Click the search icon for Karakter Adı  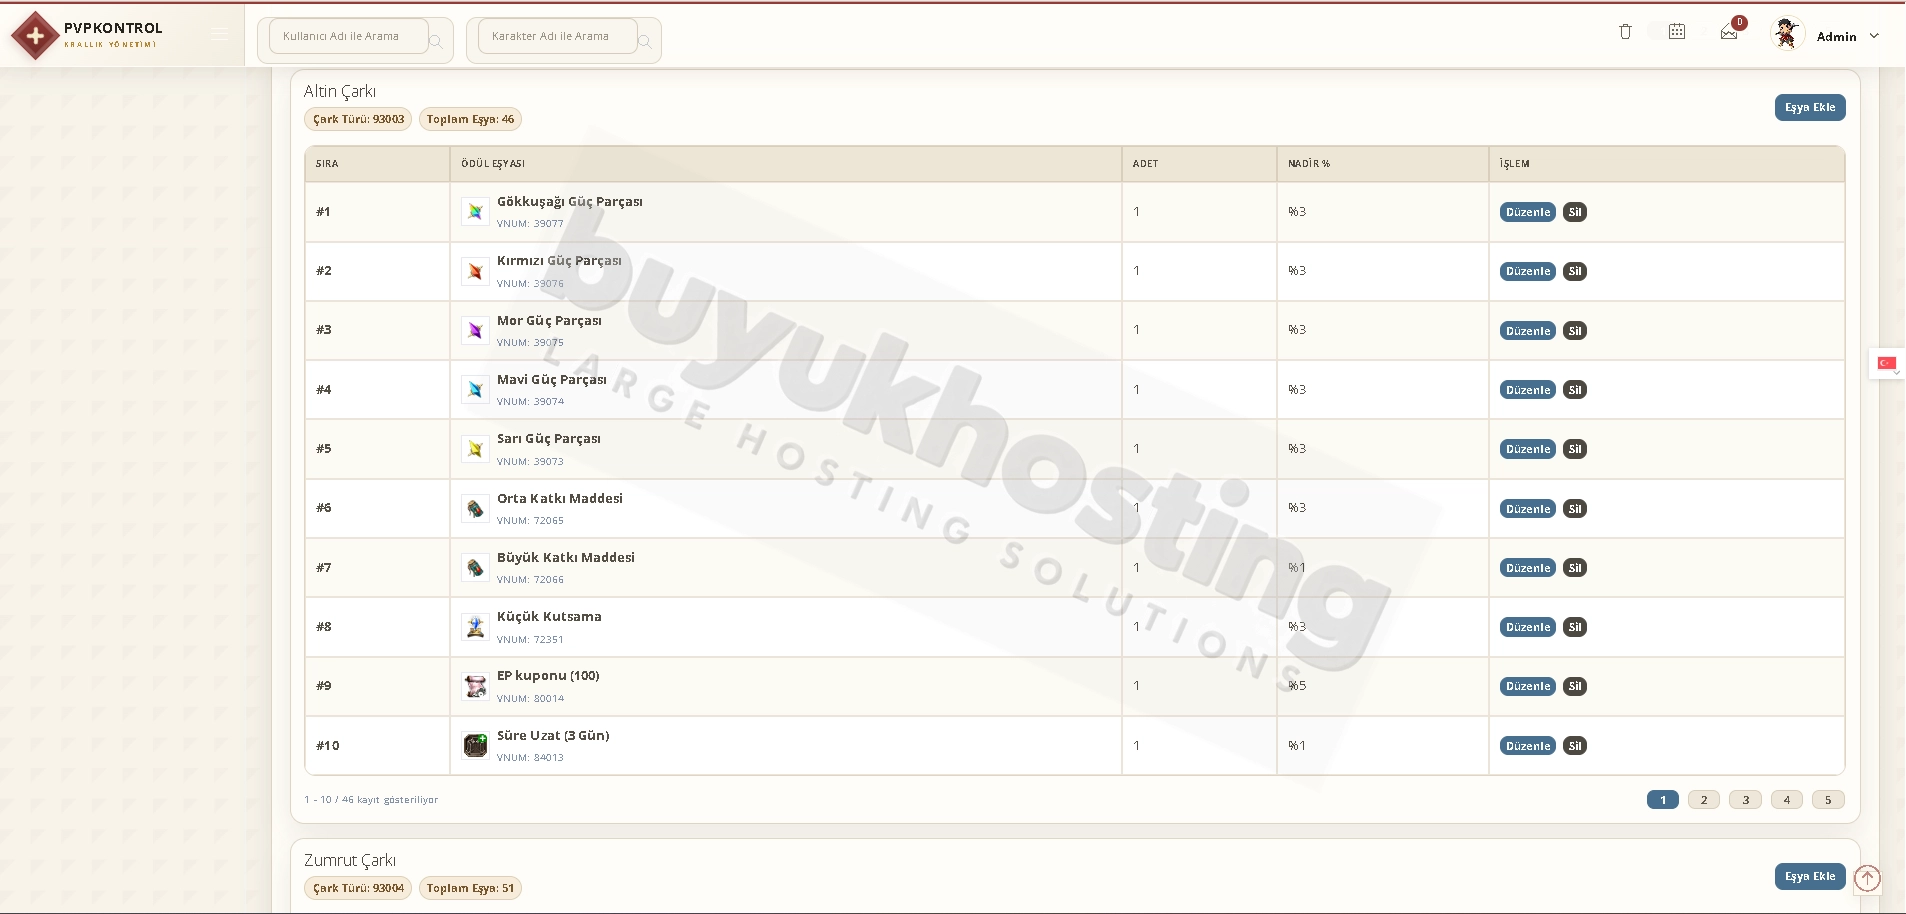[x=645, y=41]
